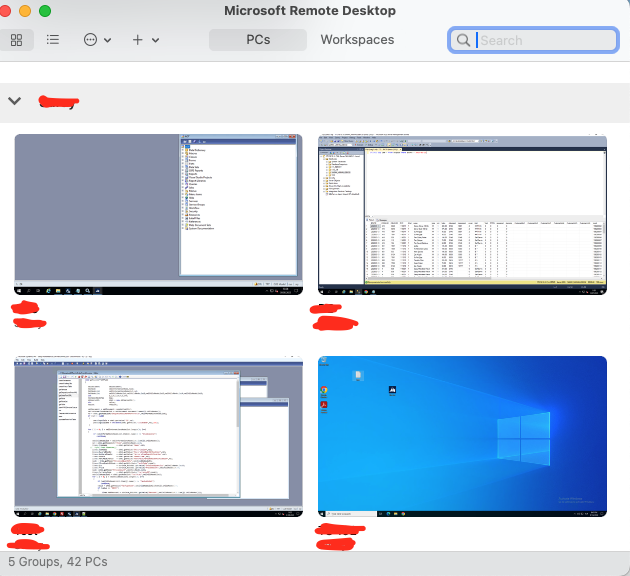Screen dimensions: 630x576
Task: Switch to the Workspaces tab
Action: click(x=357, y=40)
